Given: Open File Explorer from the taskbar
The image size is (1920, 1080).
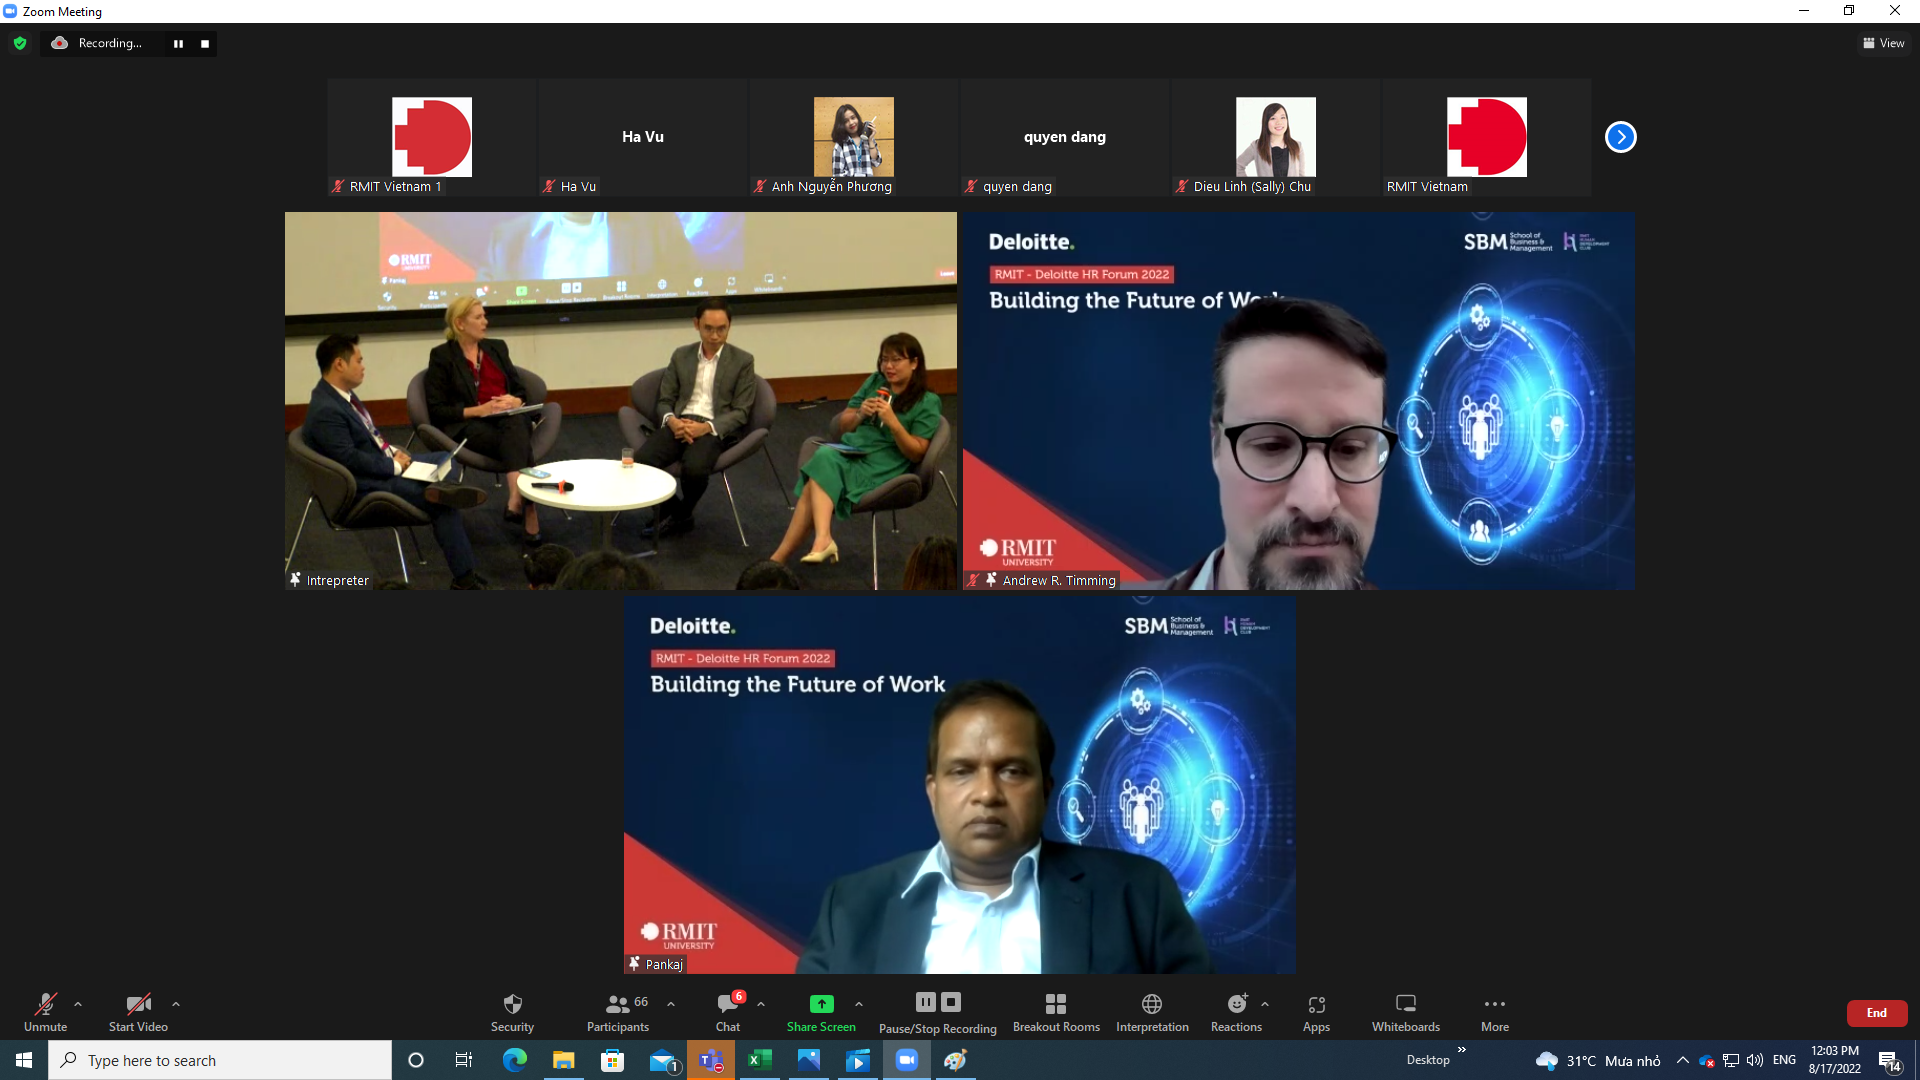Looking at the screenshot, I should [x=563, y=1060].
